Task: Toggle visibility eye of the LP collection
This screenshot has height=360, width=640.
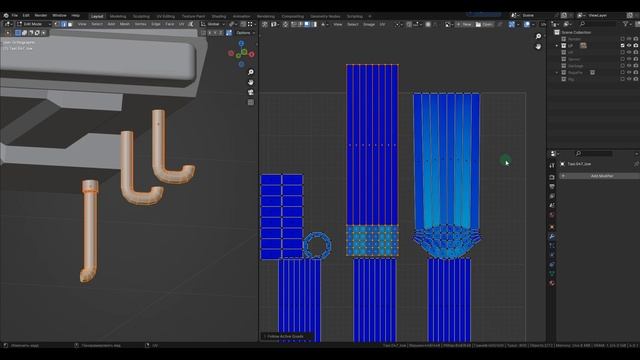Action: click(629, 45)
